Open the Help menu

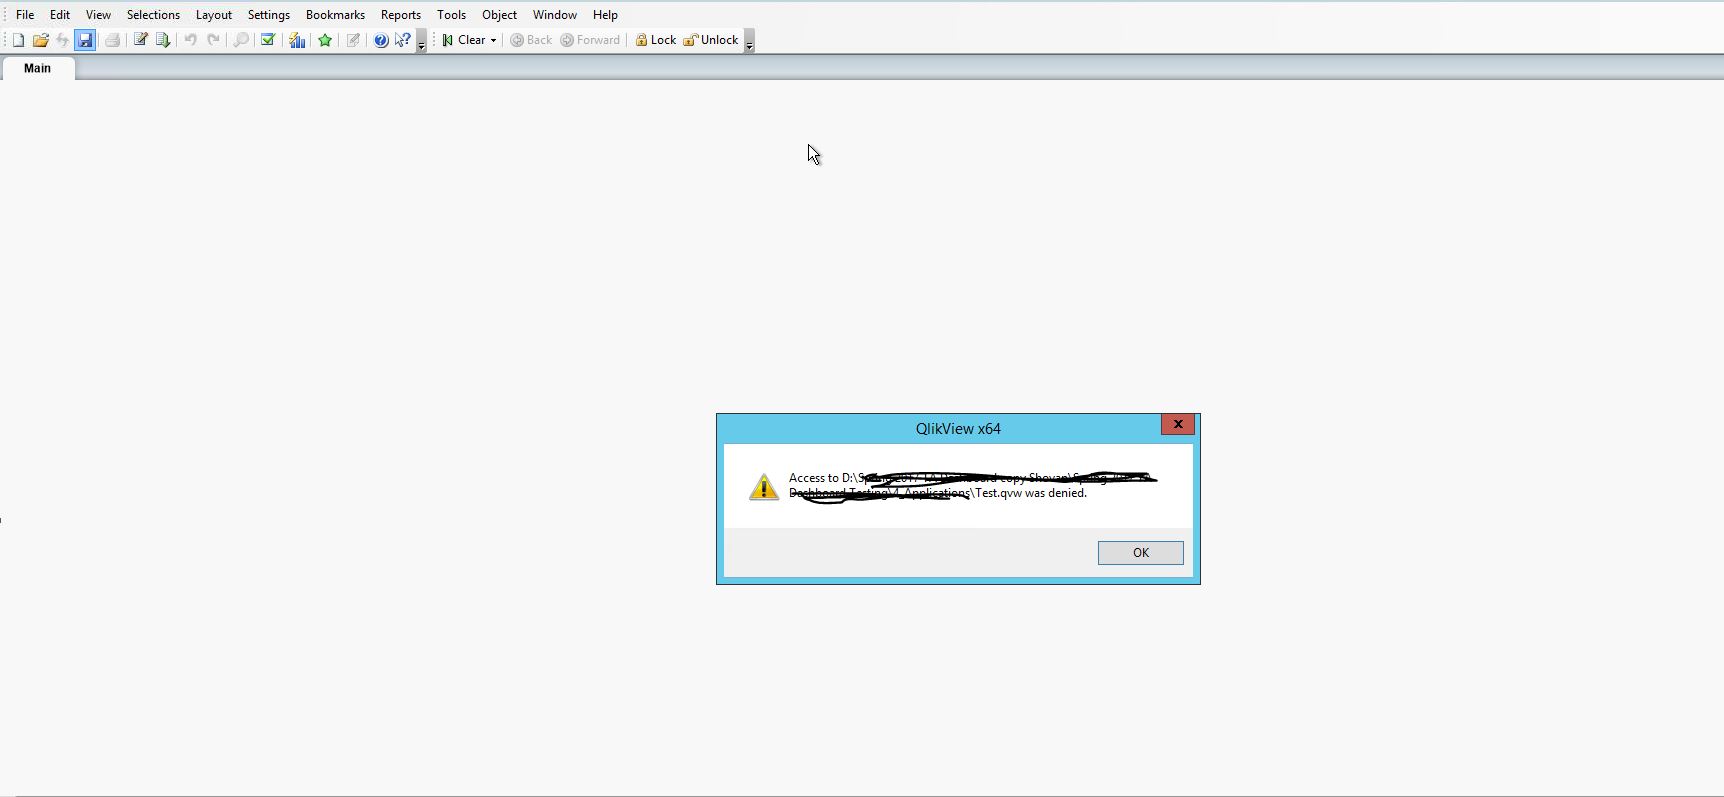point(605,15)
